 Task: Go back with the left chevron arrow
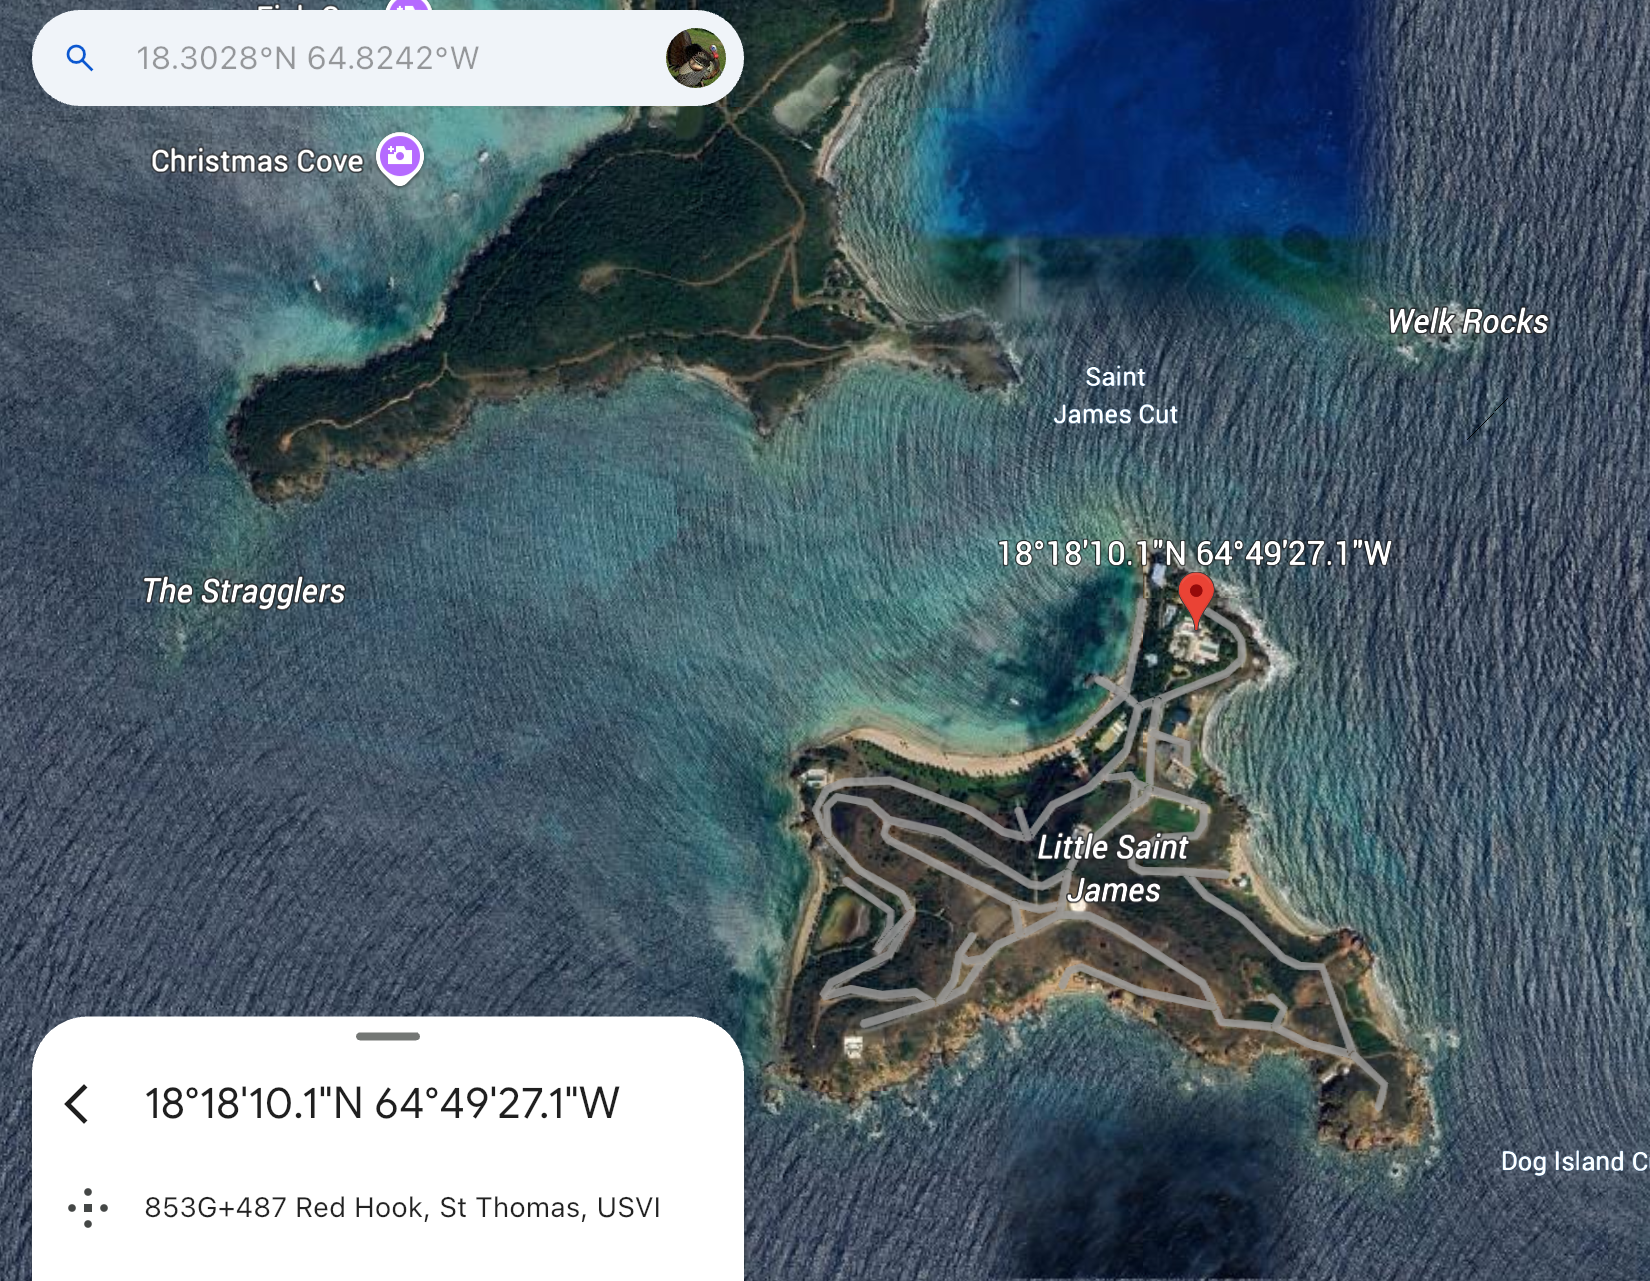pos(77,1104)
